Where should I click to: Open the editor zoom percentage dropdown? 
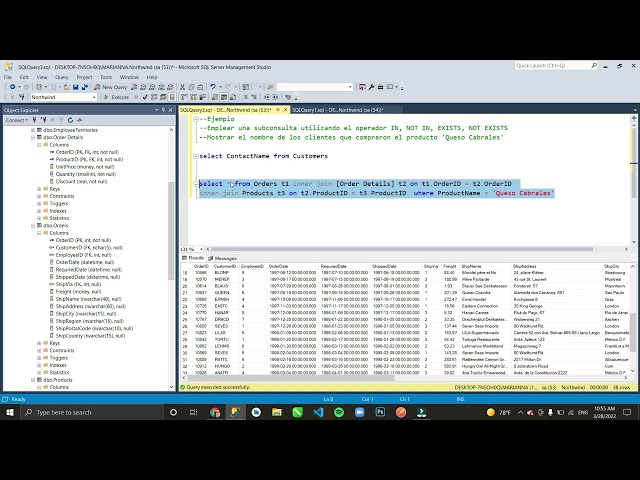coord(201,249)
